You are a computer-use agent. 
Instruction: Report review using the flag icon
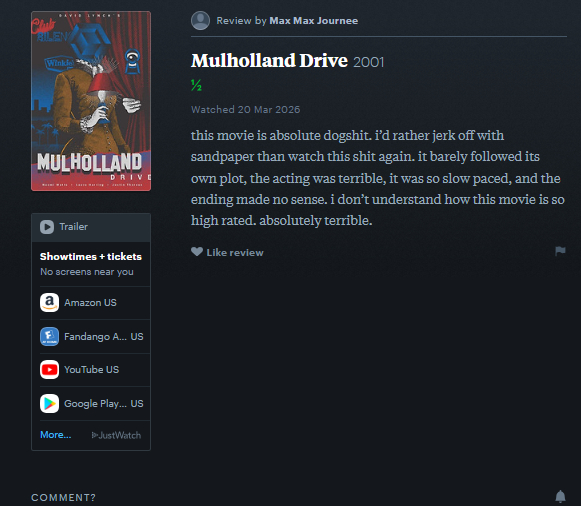click(560, 251)
